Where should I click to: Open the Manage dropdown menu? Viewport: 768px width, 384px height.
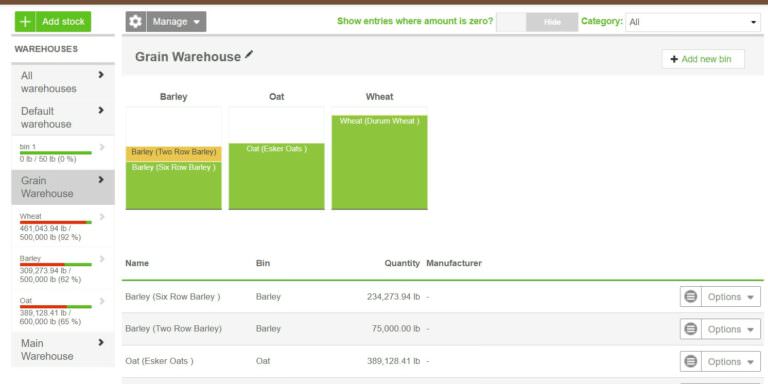tap(176, 22)
